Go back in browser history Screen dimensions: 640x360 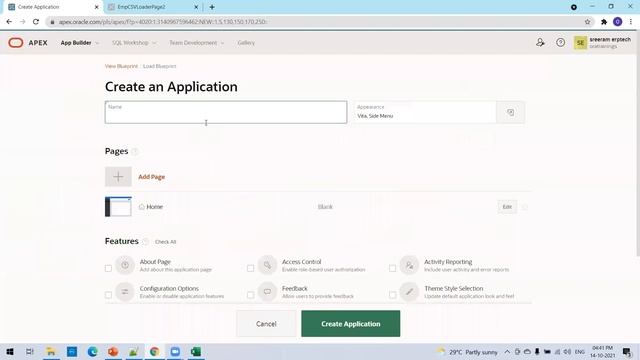coord(9,22)
